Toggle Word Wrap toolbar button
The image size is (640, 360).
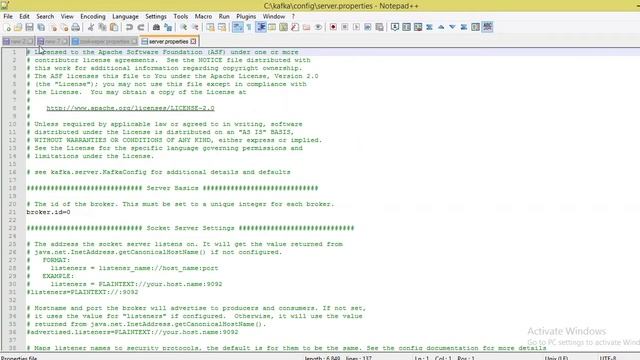click(x=238, y=27)
